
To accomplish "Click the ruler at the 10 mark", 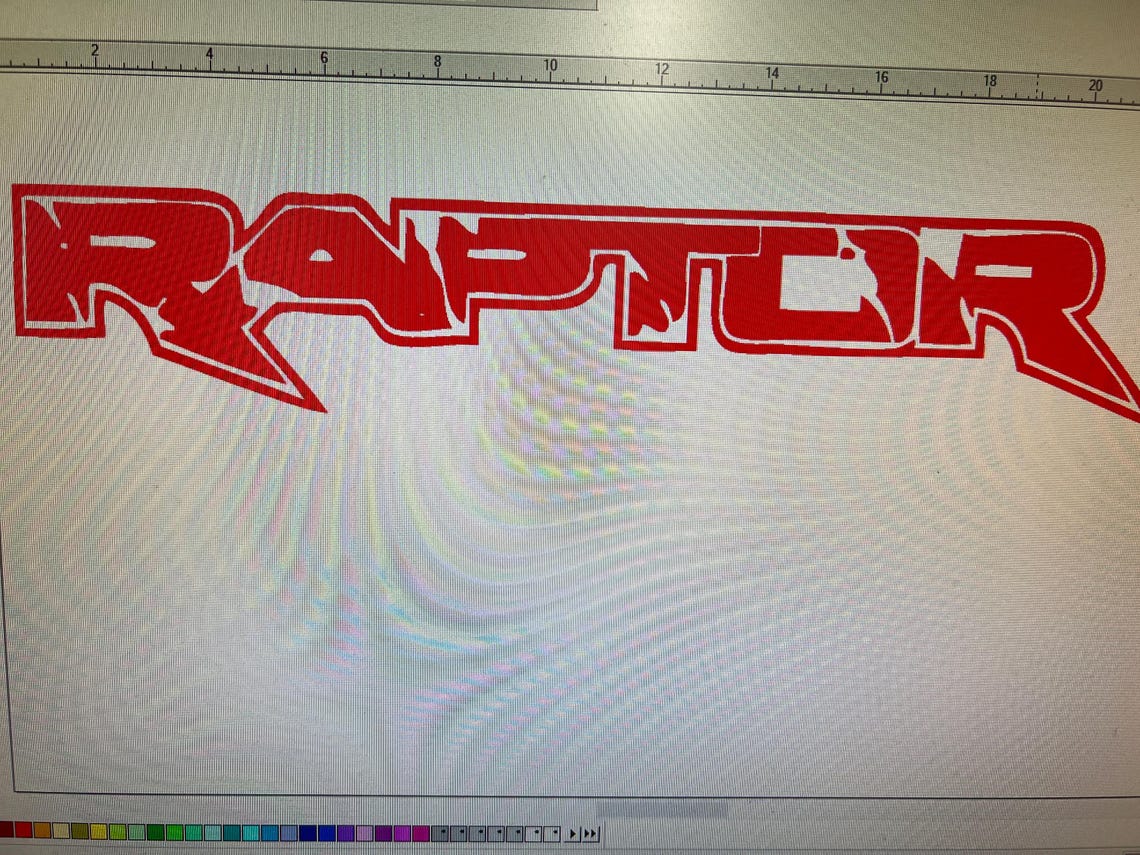I will [x=550, y=65].
